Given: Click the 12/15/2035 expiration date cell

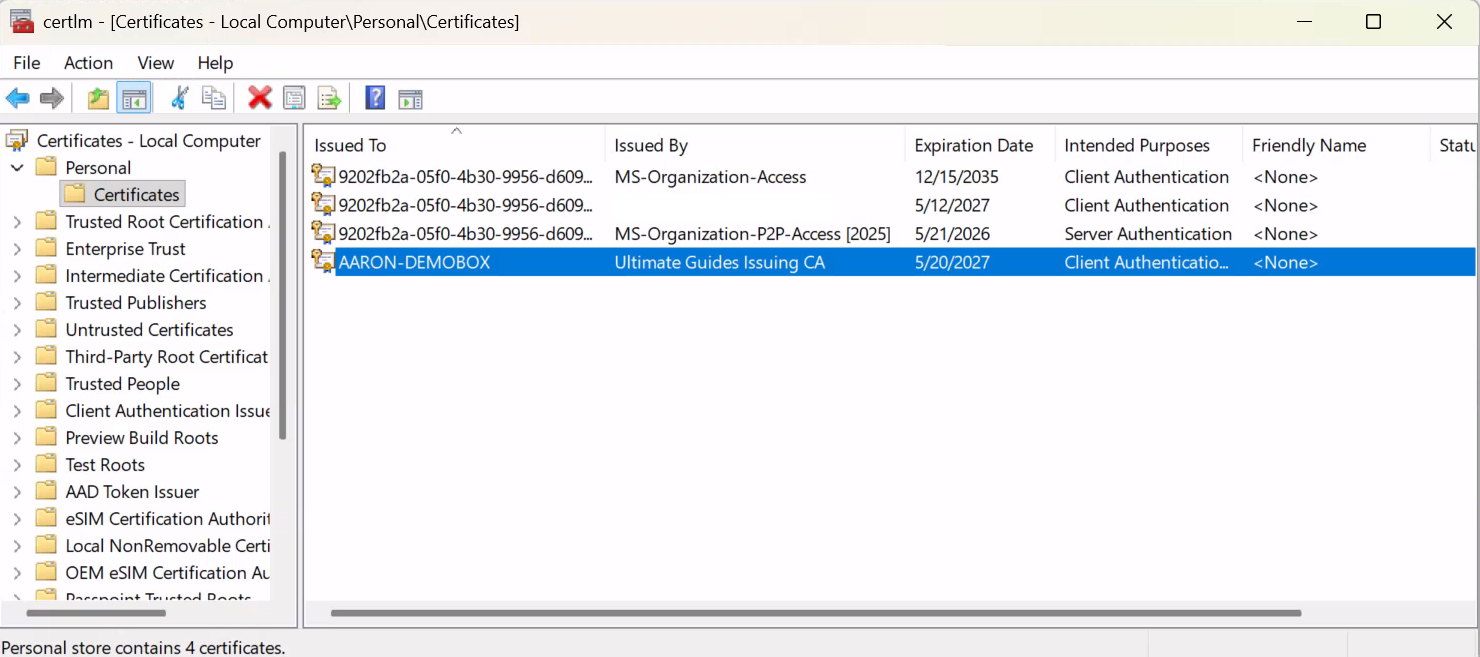Looking at the screenshot, I should point(956,177).
